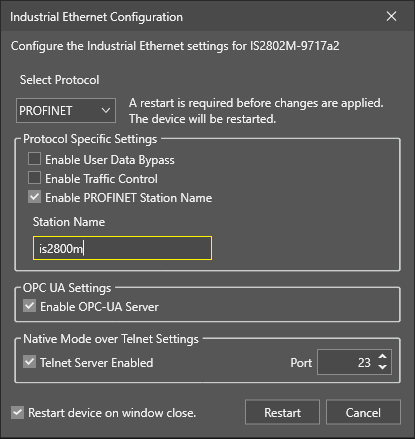
Task: Open the PROFINET protocol dropdown
Action: [66, 110]
